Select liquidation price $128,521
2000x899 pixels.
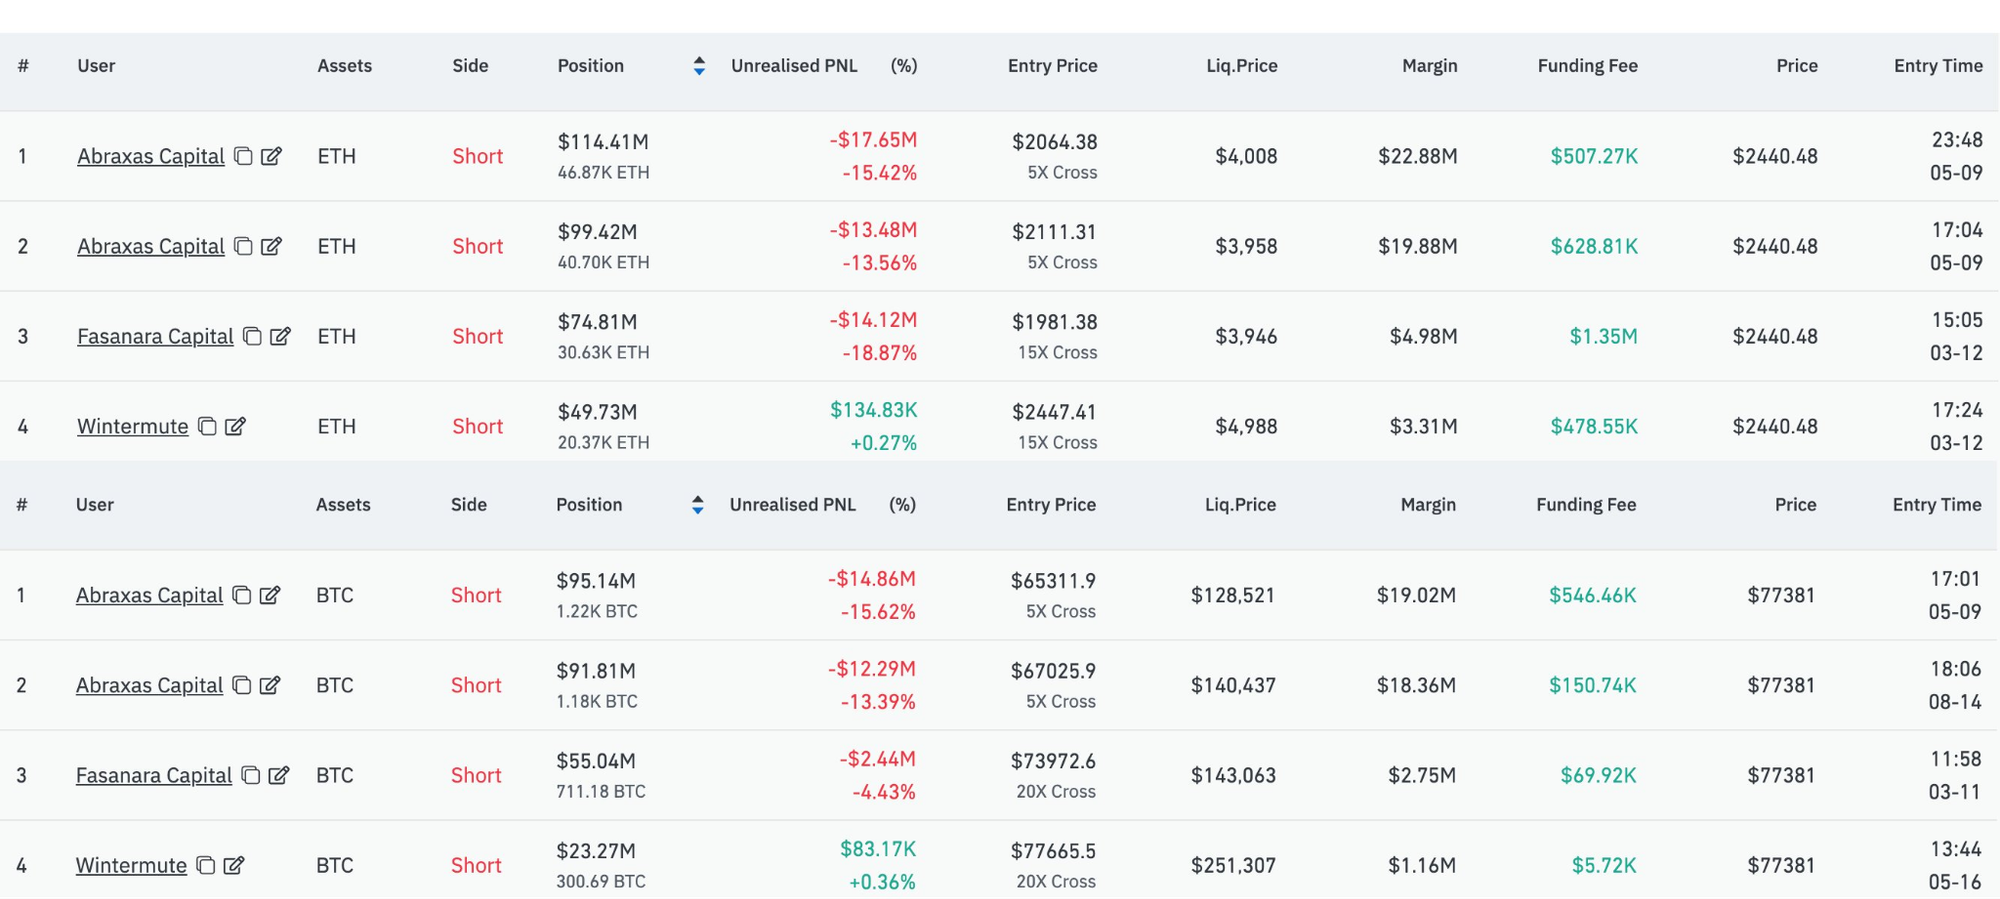click(x=1233, y=595)
